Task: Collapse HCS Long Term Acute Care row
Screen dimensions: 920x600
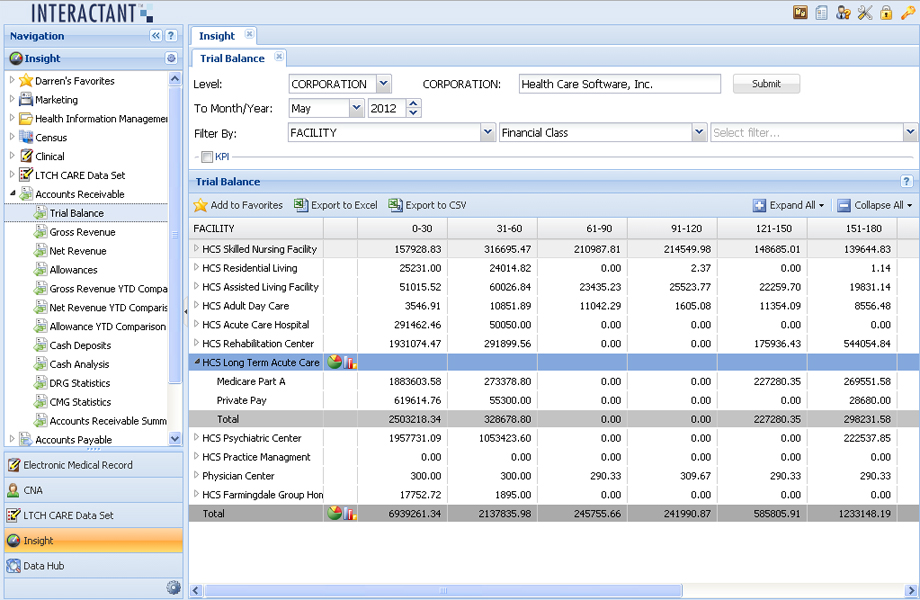Action: click(x=197, y=363)
